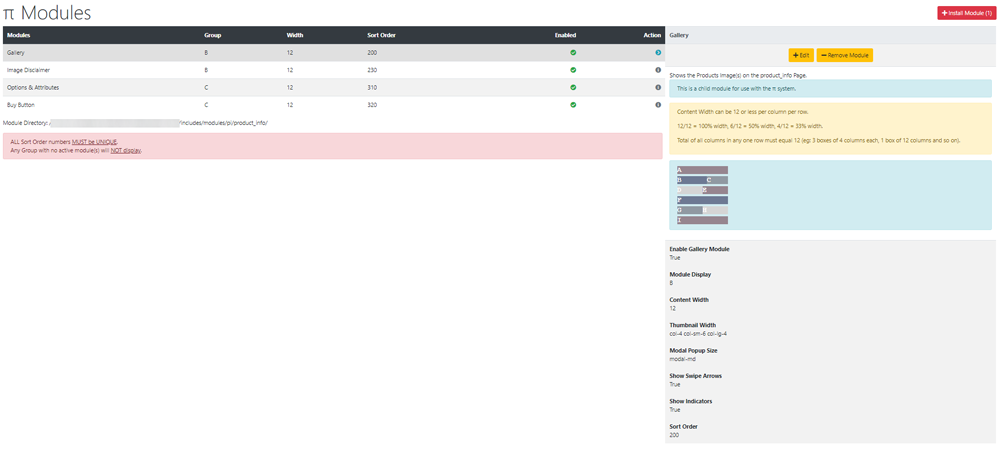1000x450 pixels.
Task: Open the info icon for Buy Button
Action: (x=658, y=105)
